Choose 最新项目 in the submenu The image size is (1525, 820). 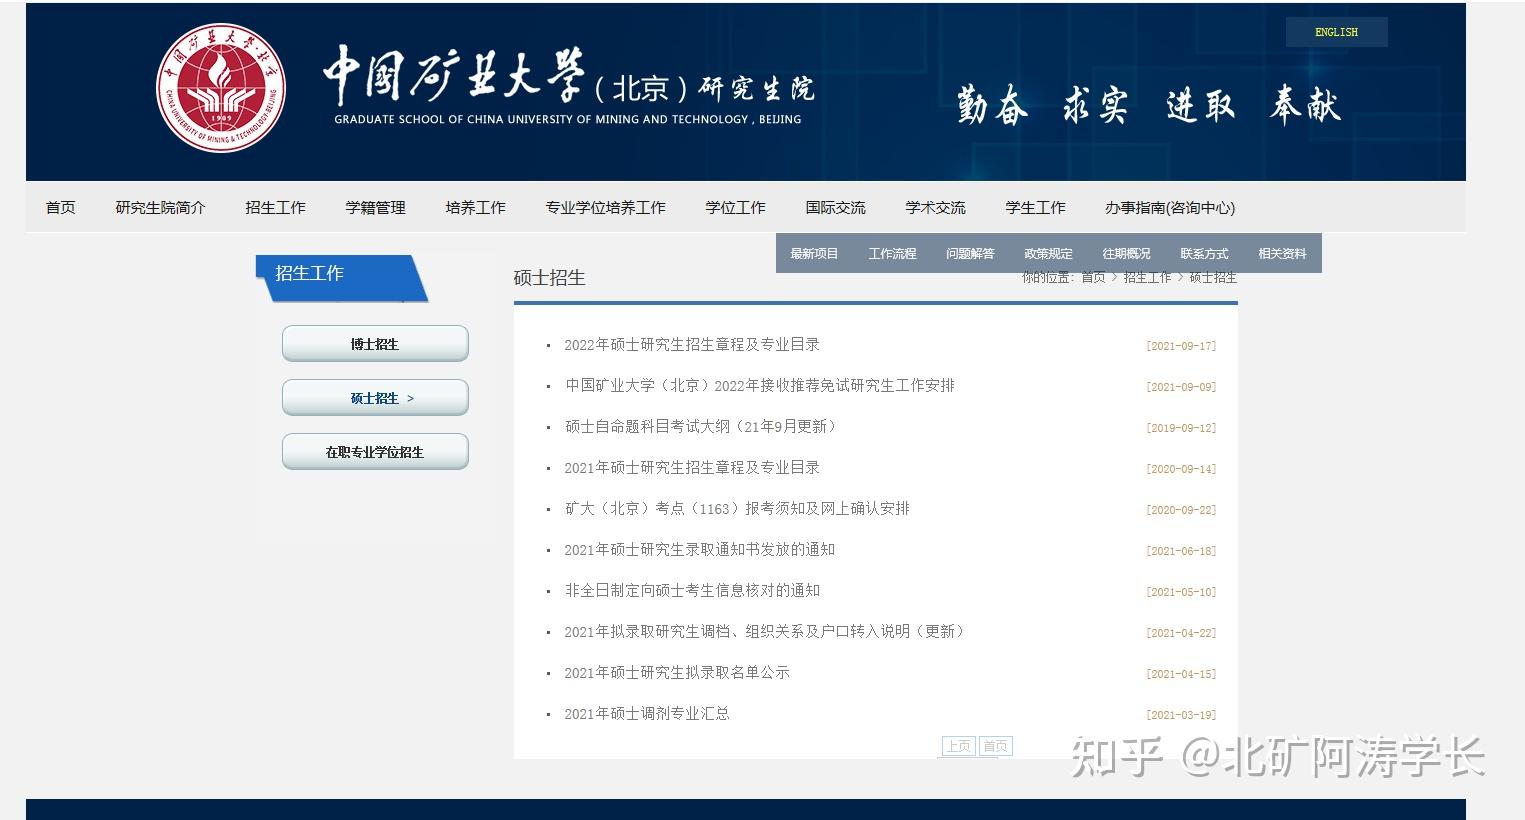[814, 253]
